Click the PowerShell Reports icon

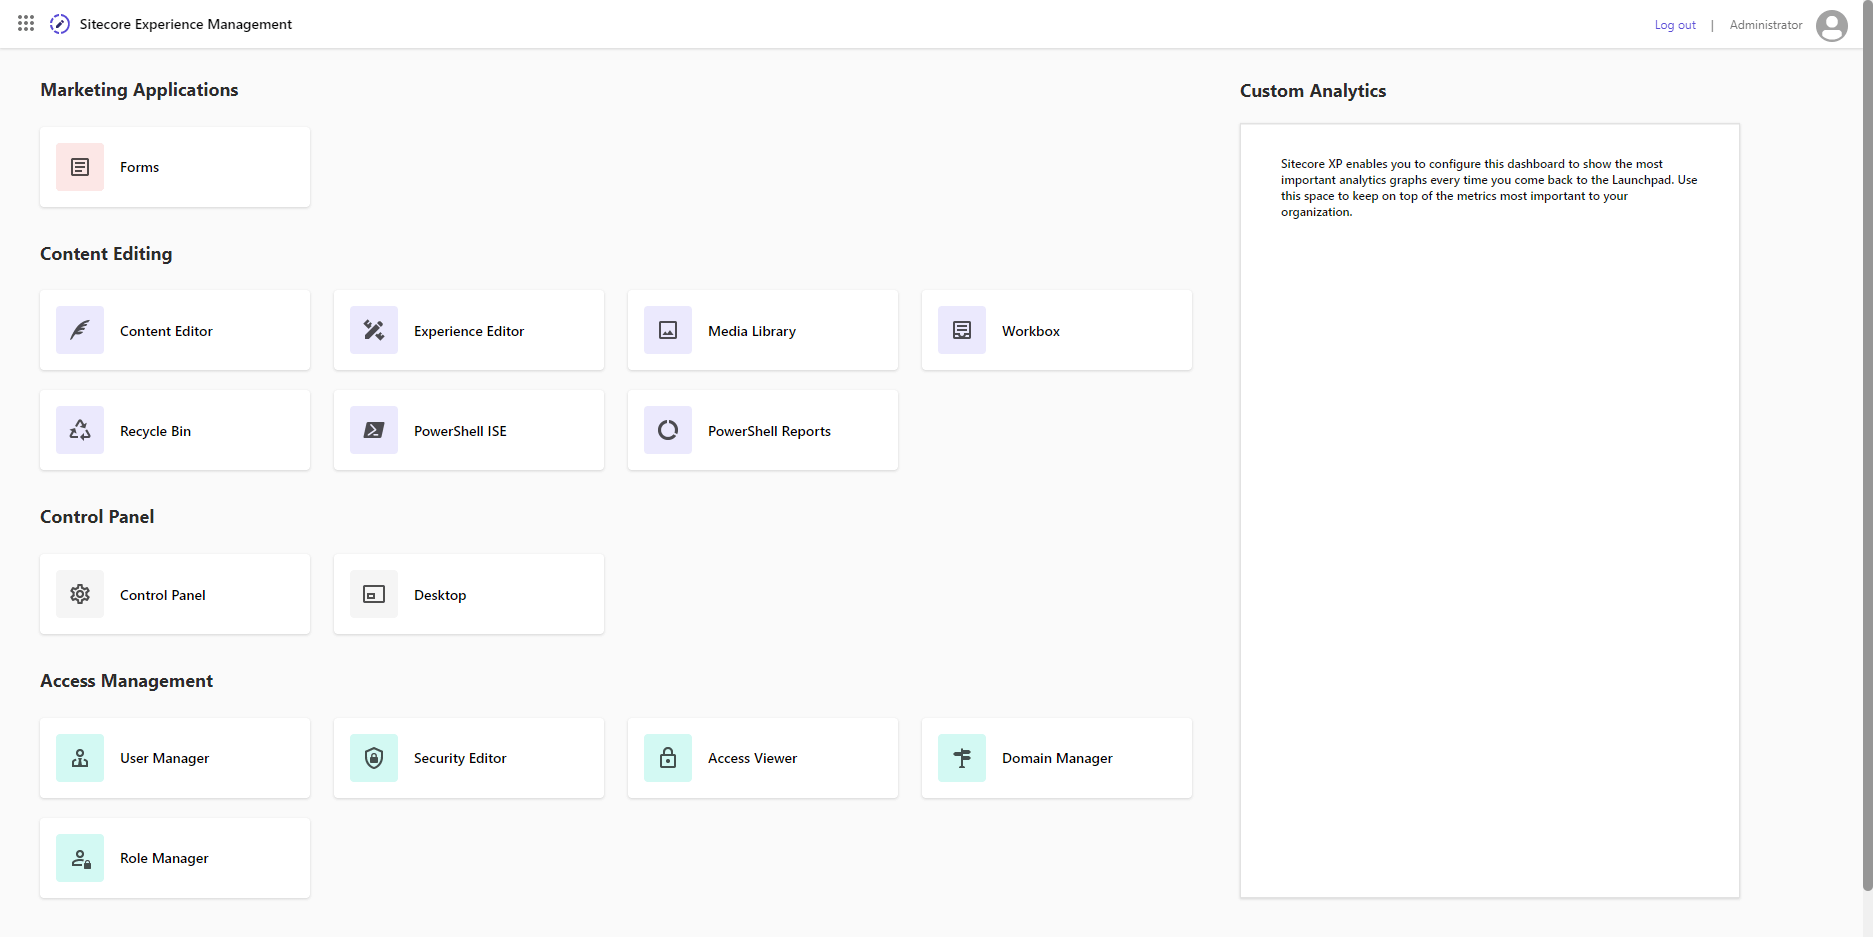point(668,430)
